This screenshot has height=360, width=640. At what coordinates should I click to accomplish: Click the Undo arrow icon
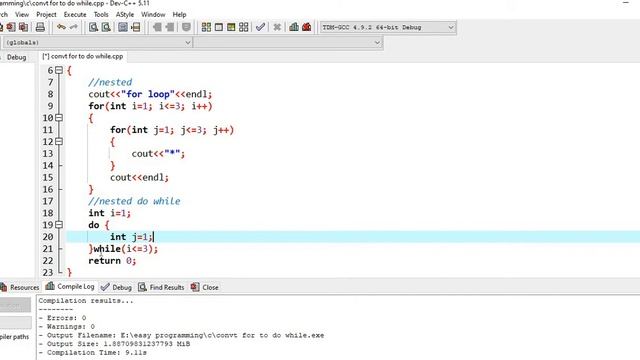(x=61, y=27)
